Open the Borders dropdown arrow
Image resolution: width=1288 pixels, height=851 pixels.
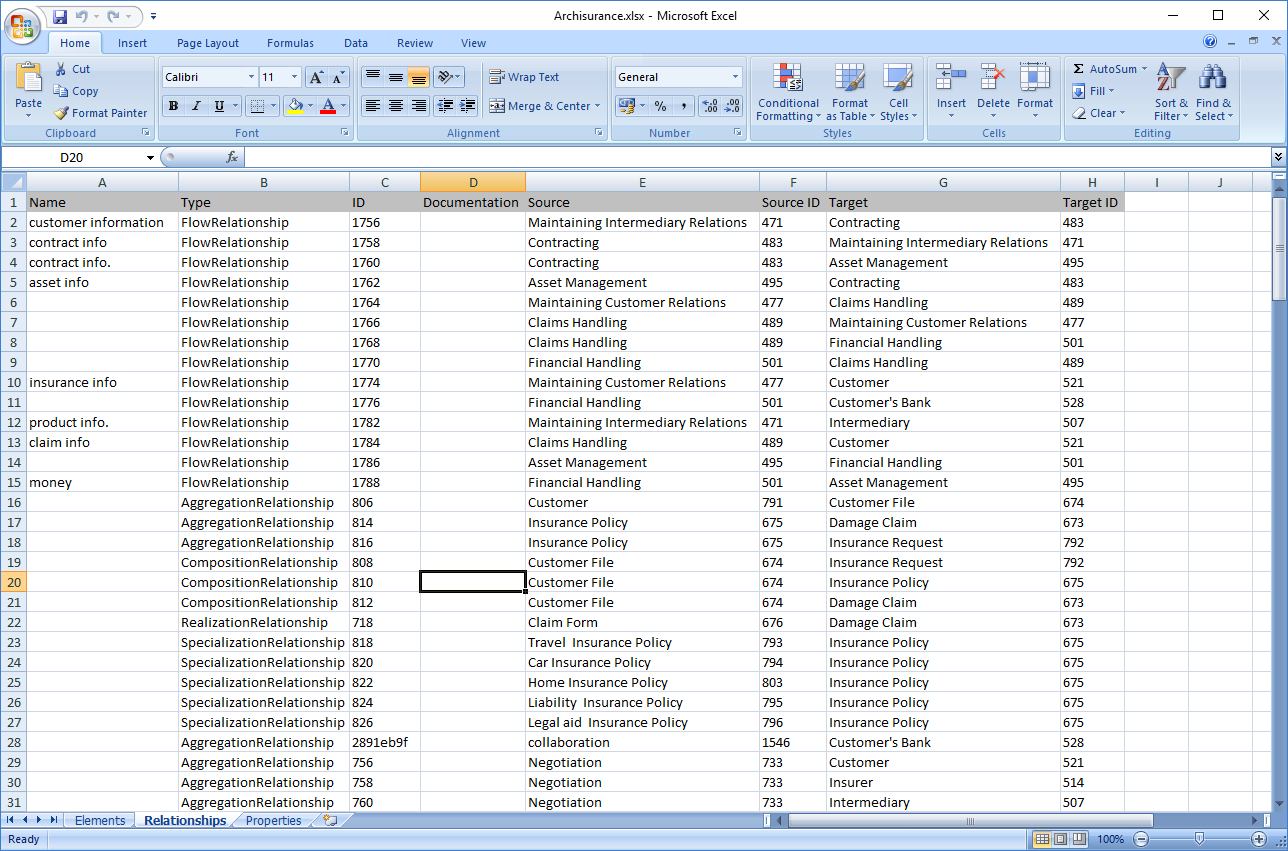tap(274, 106)
